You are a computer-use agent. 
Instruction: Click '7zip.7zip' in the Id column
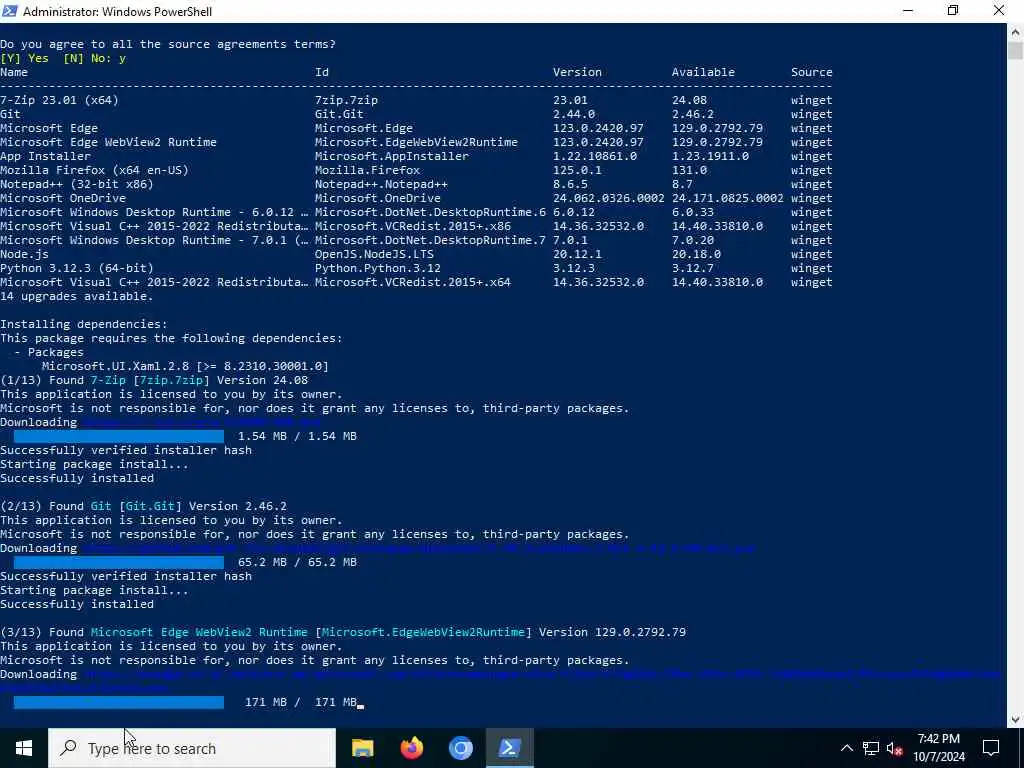346,100
